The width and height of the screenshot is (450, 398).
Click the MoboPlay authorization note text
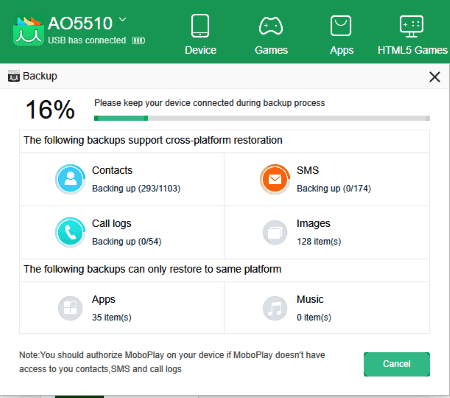point(172,362)
